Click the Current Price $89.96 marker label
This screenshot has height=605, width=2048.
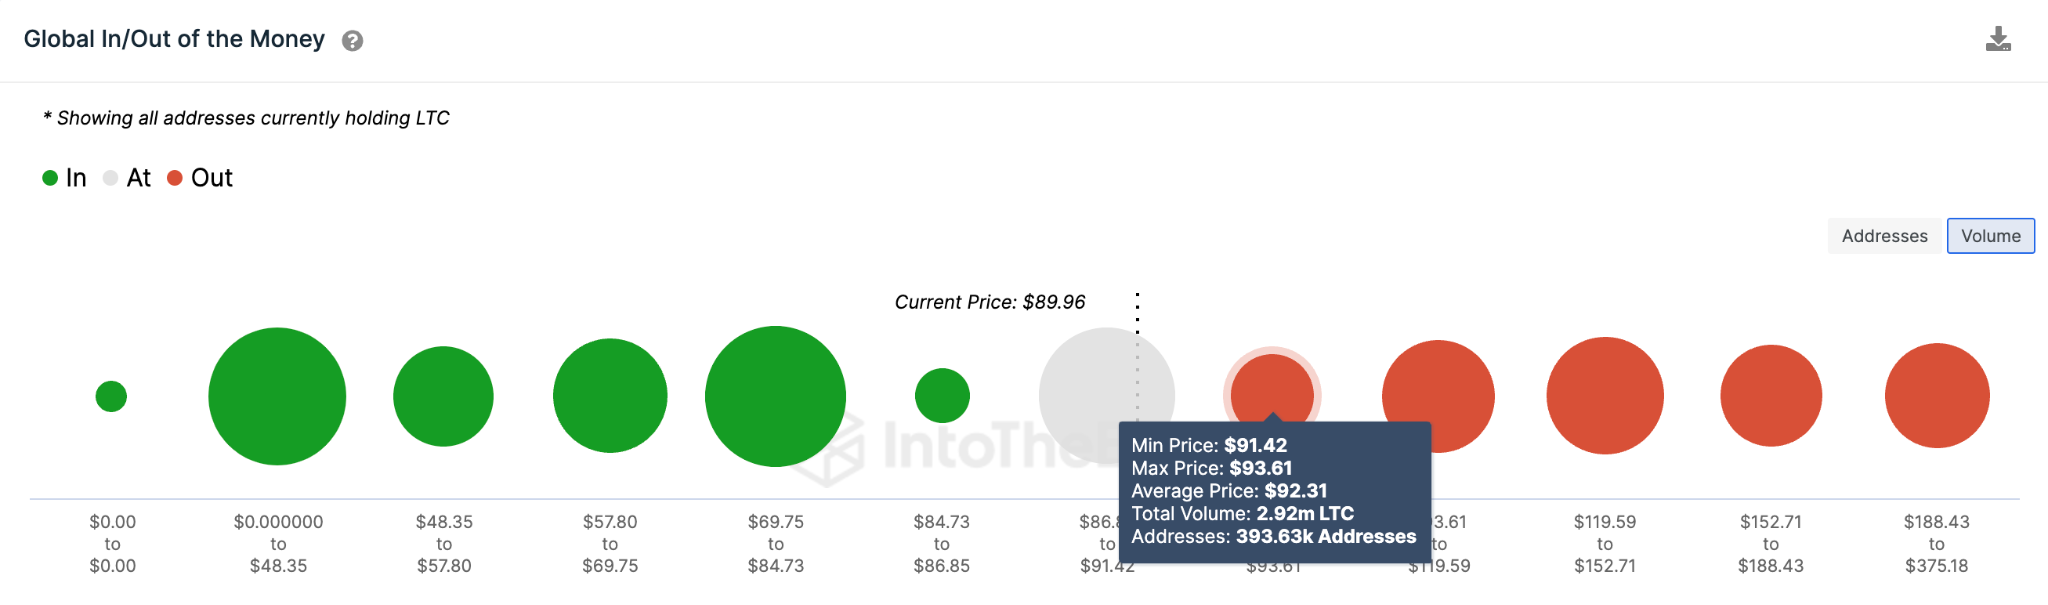(990, 302)
